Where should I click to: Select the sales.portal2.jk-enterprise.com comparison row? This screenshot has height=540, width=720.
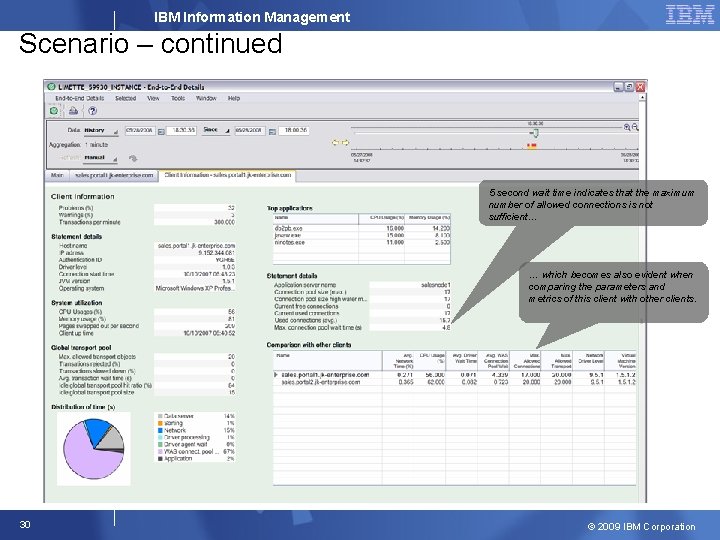(x=455, y=382)
